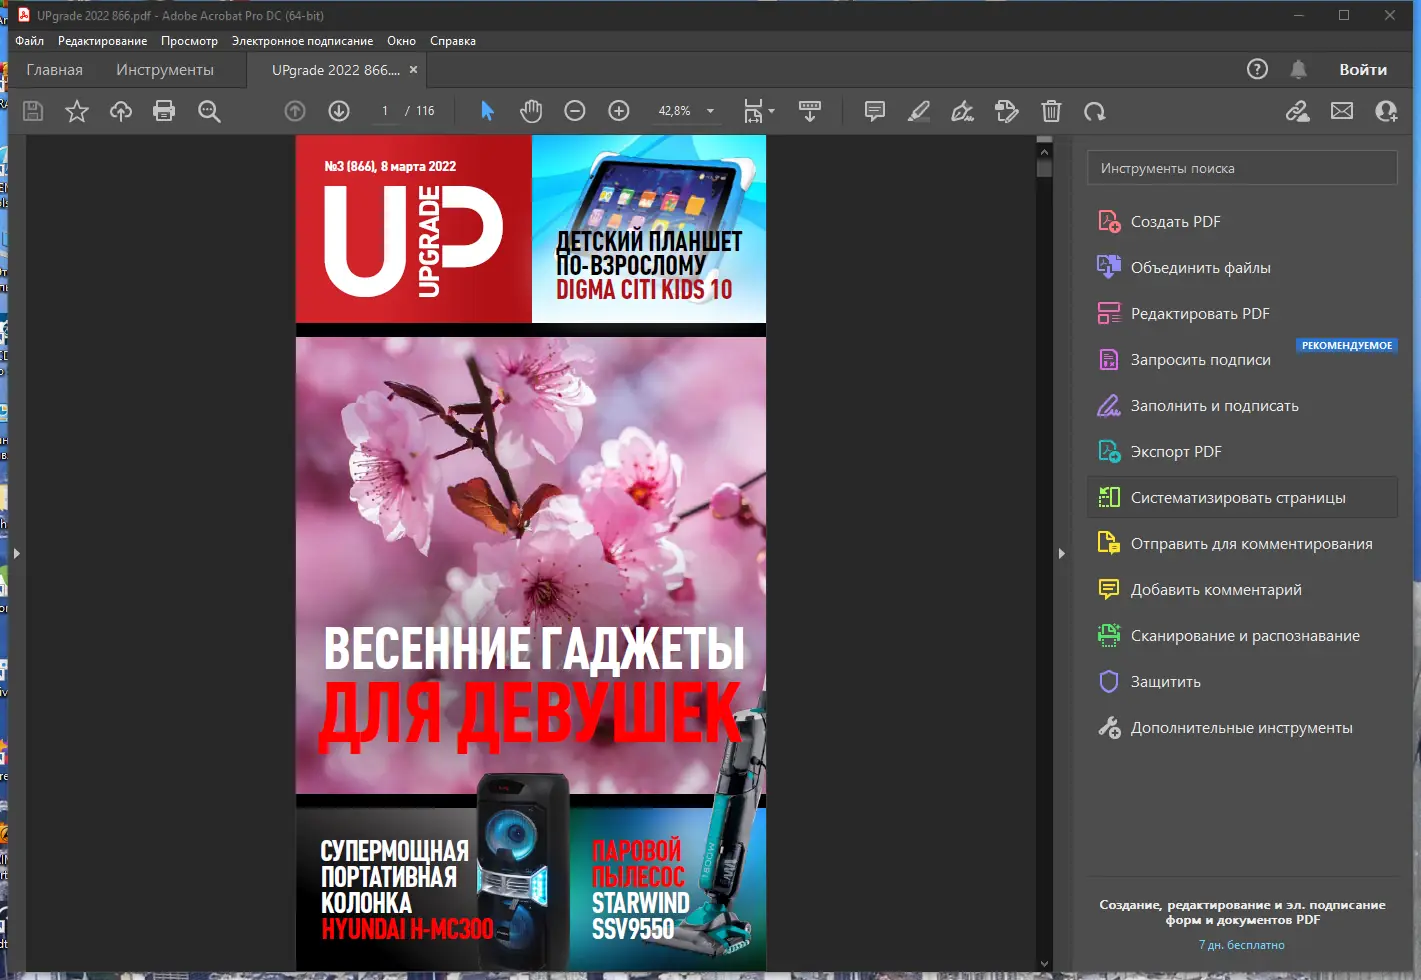Rotate pages with the rotate icon
Viewport: 1421px width, 980px height.
click(1095, 111)
